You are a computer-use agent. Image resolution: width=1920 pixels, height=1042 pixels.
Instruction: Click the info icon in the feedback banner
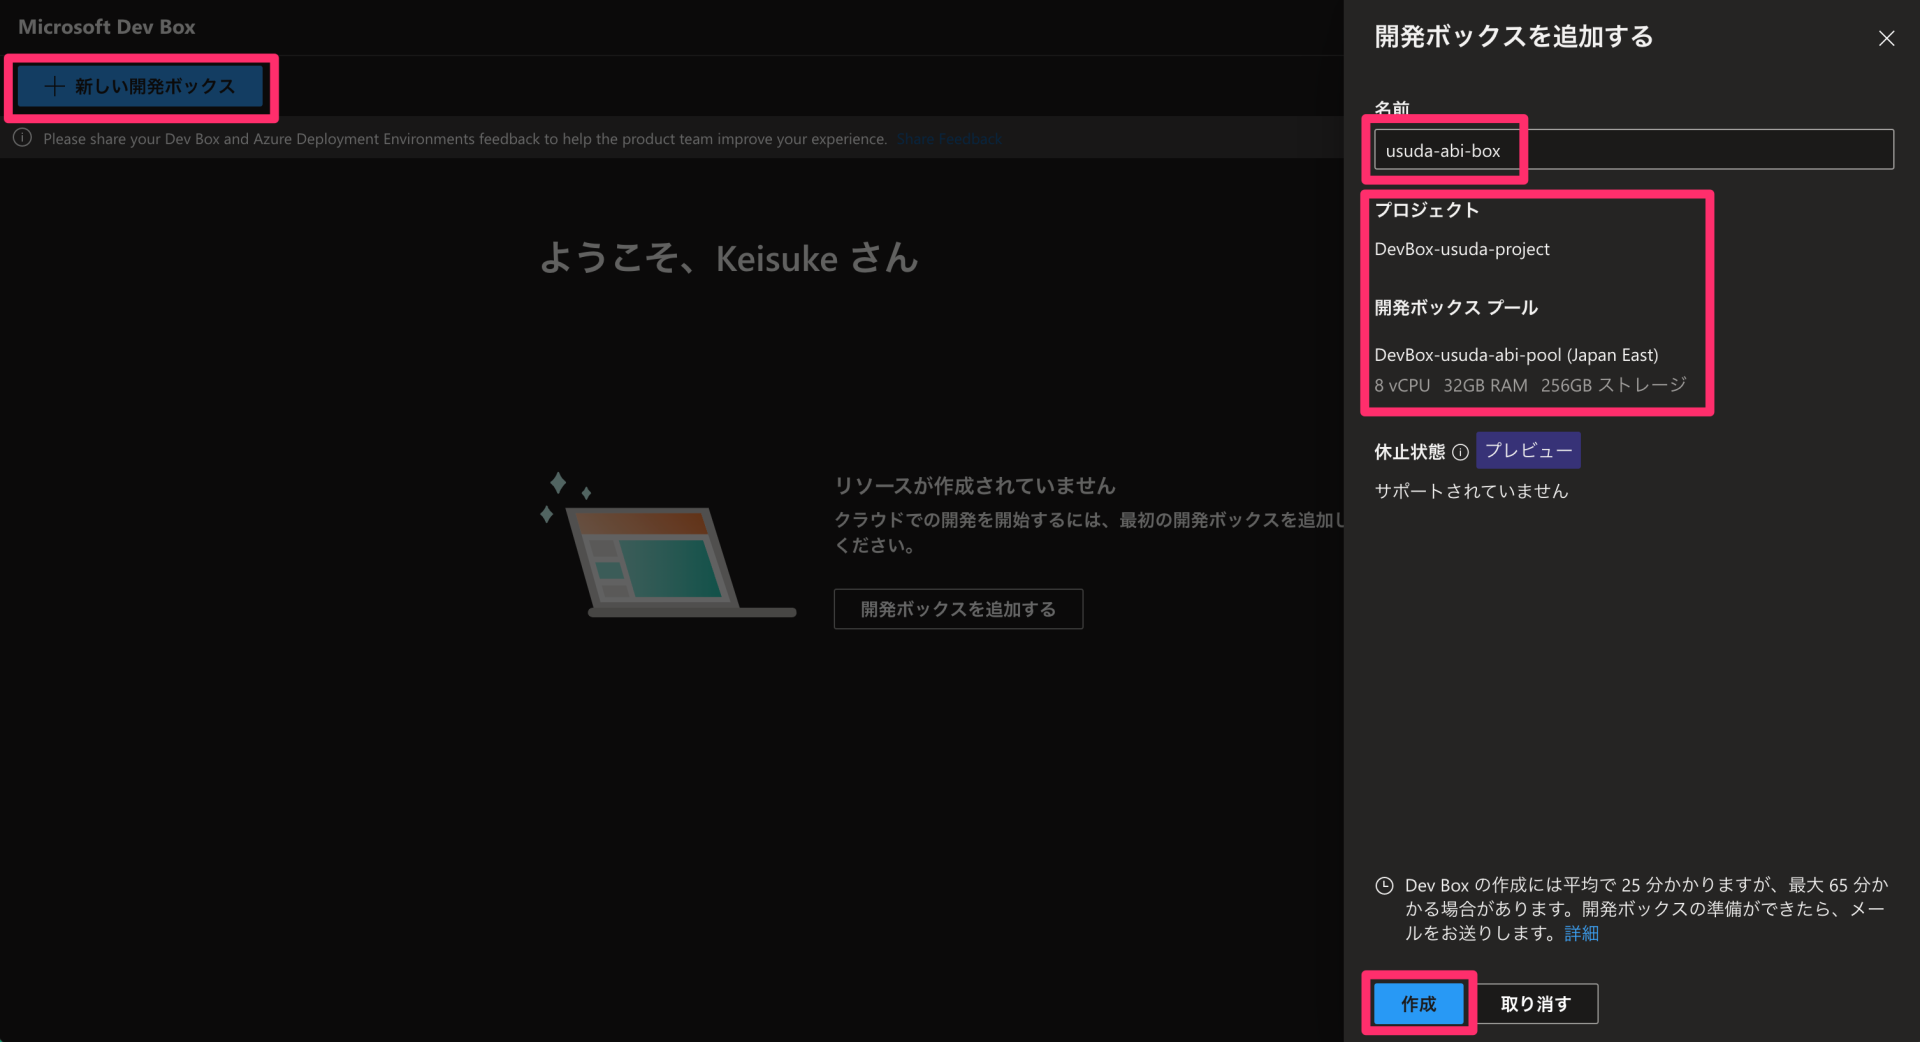pos(22,138)
